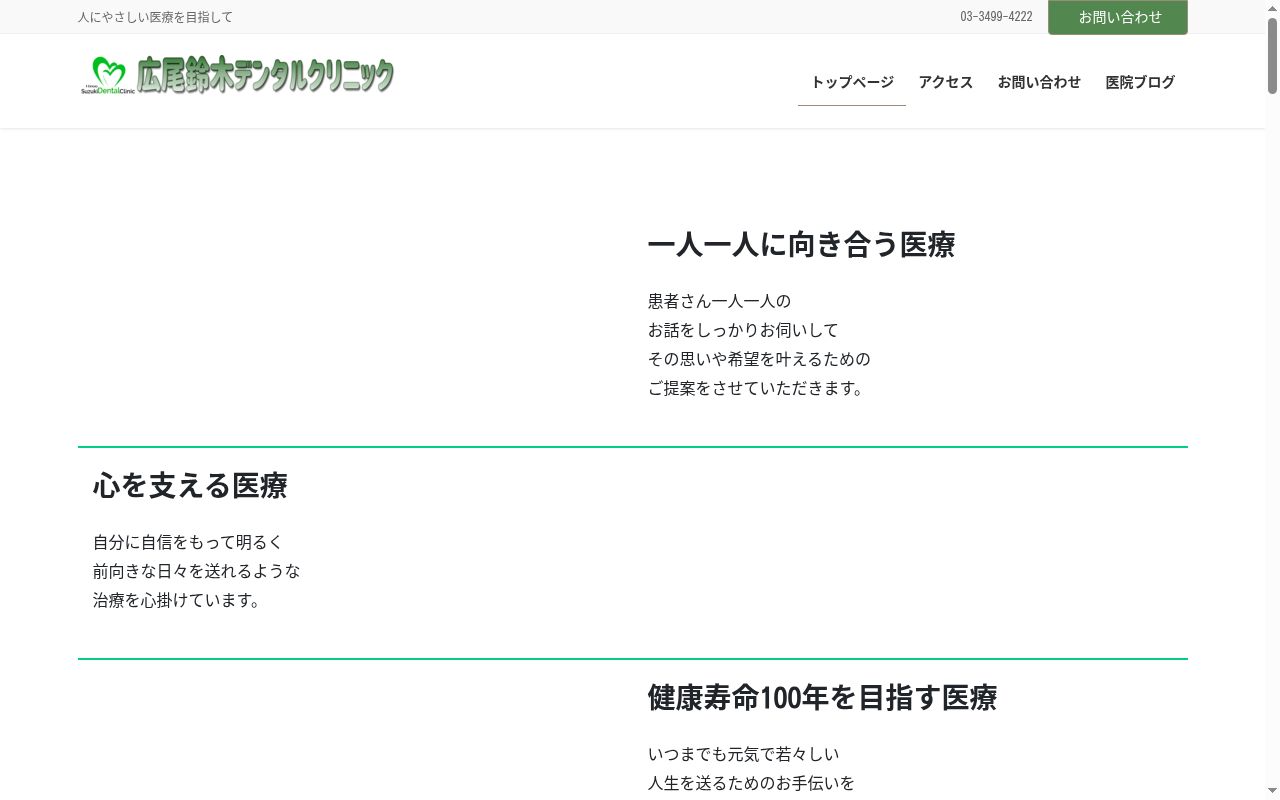The image size is (1280, 800).
Task: Click the 広尾鈴木デンタルクリニック logo
Action: point(237,75)
